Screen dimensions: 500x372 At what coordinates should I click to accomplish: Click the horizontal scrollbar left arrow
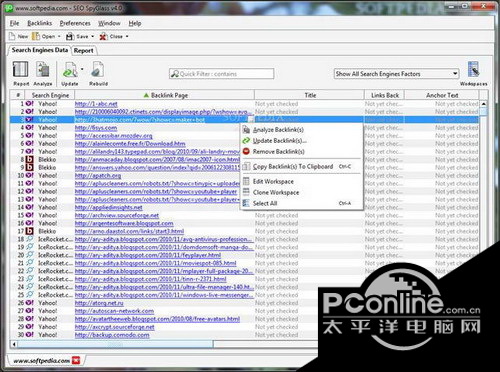click(x=14, y=343)
